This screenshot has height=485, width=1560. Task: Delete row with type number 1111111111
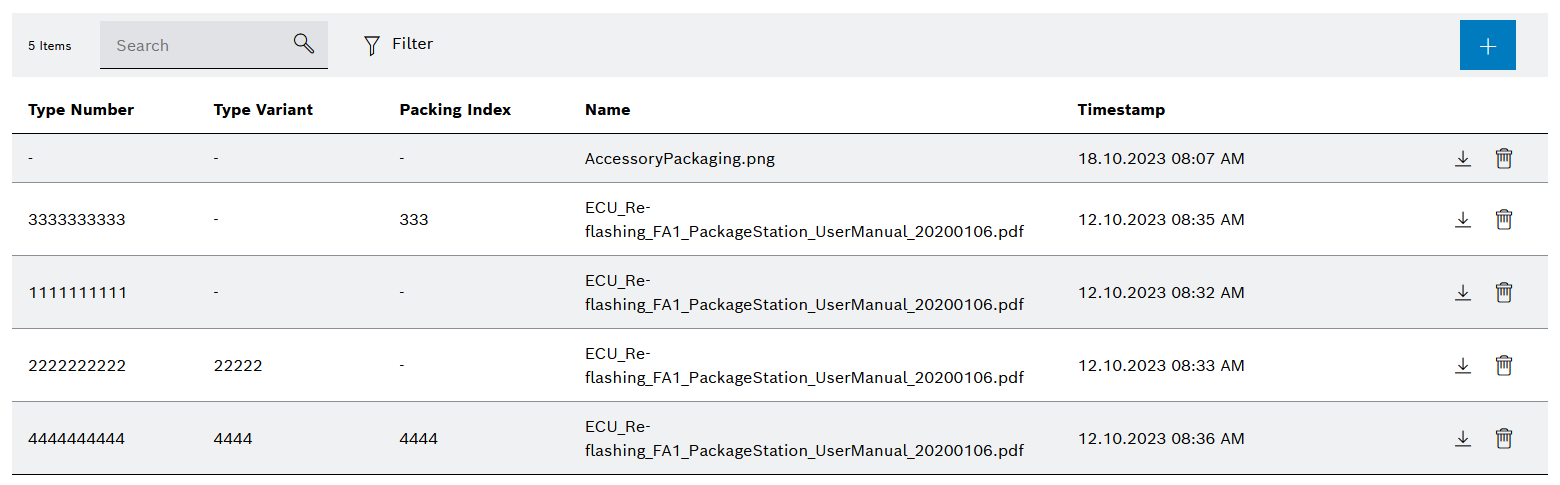coord(1503,292)
